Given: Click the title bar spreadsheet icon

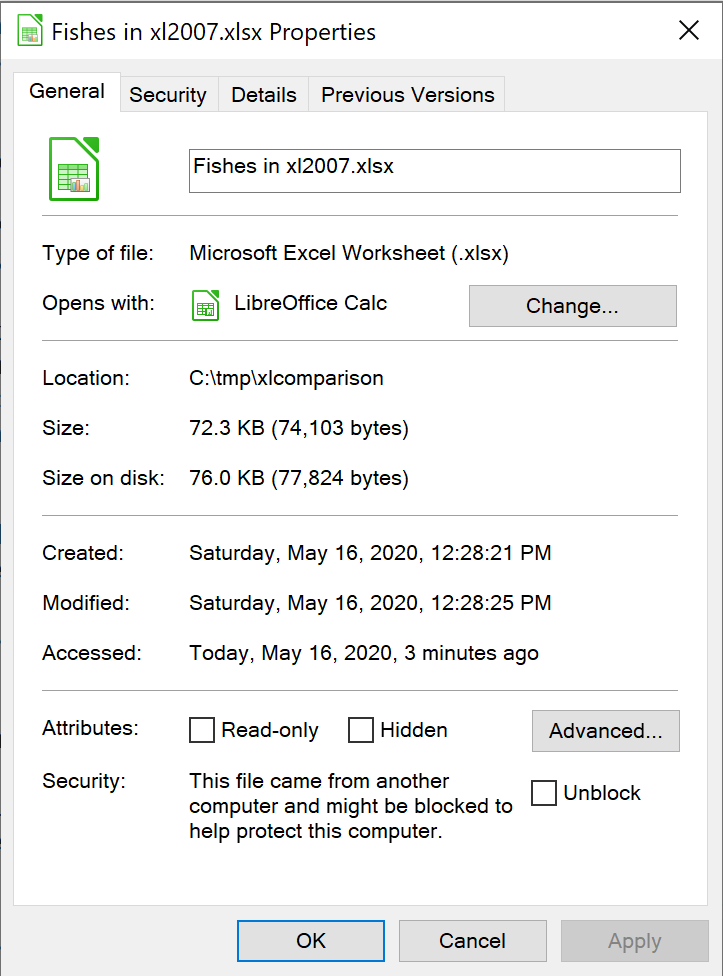Looking at the screenshot, I should [x=30, y=30].
